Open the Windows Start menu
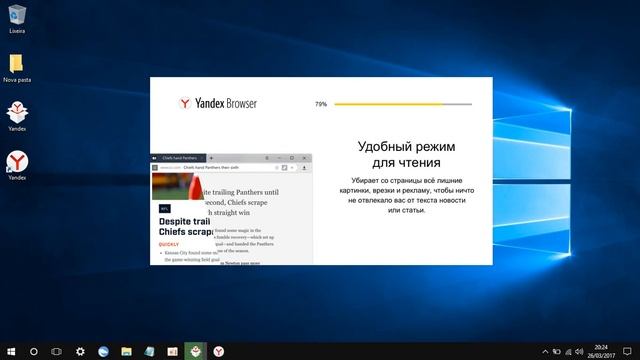This screenshot has height=360, width=640. [11, 351]
